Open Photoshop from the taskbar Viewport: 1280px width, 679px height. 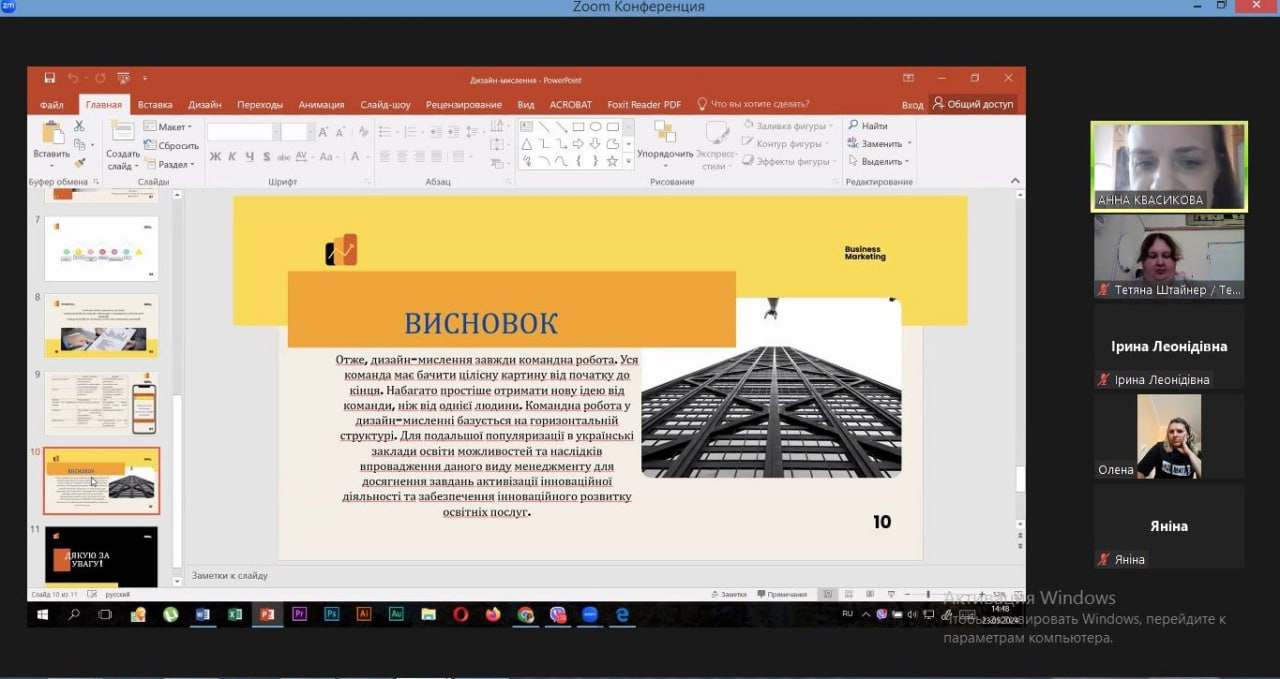[331, 614]
